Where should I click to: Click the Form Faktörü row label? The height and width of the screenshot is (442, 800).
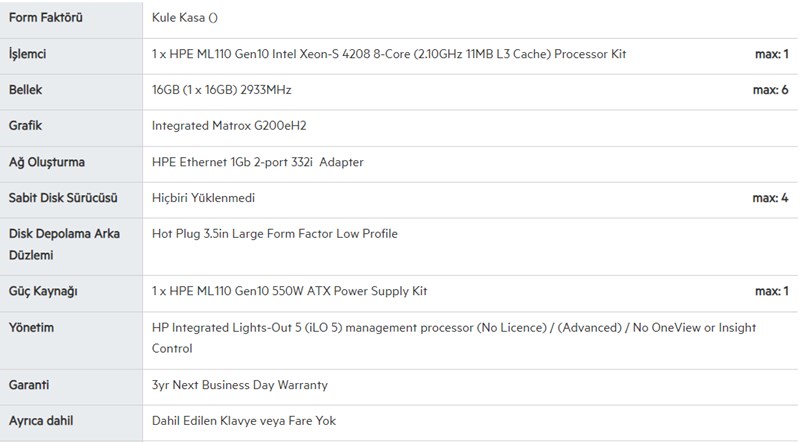(47, 18)
